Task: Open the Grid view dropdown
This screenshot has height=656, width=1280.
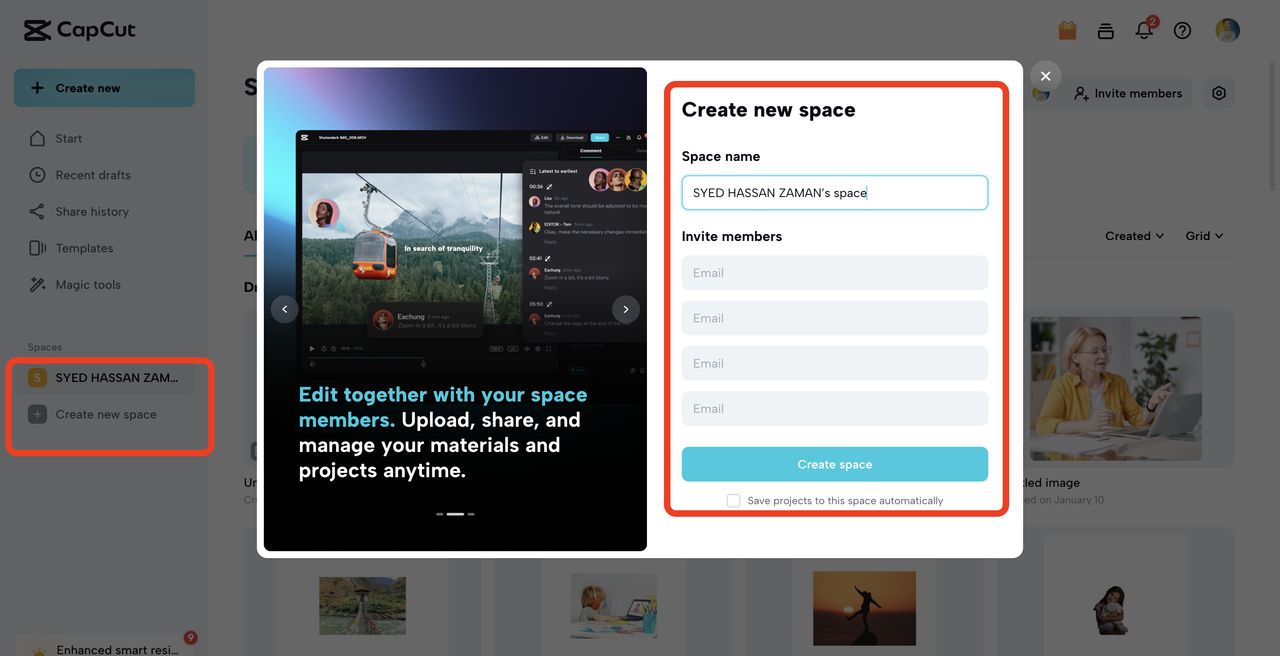Action: (x=1204, y=236)
